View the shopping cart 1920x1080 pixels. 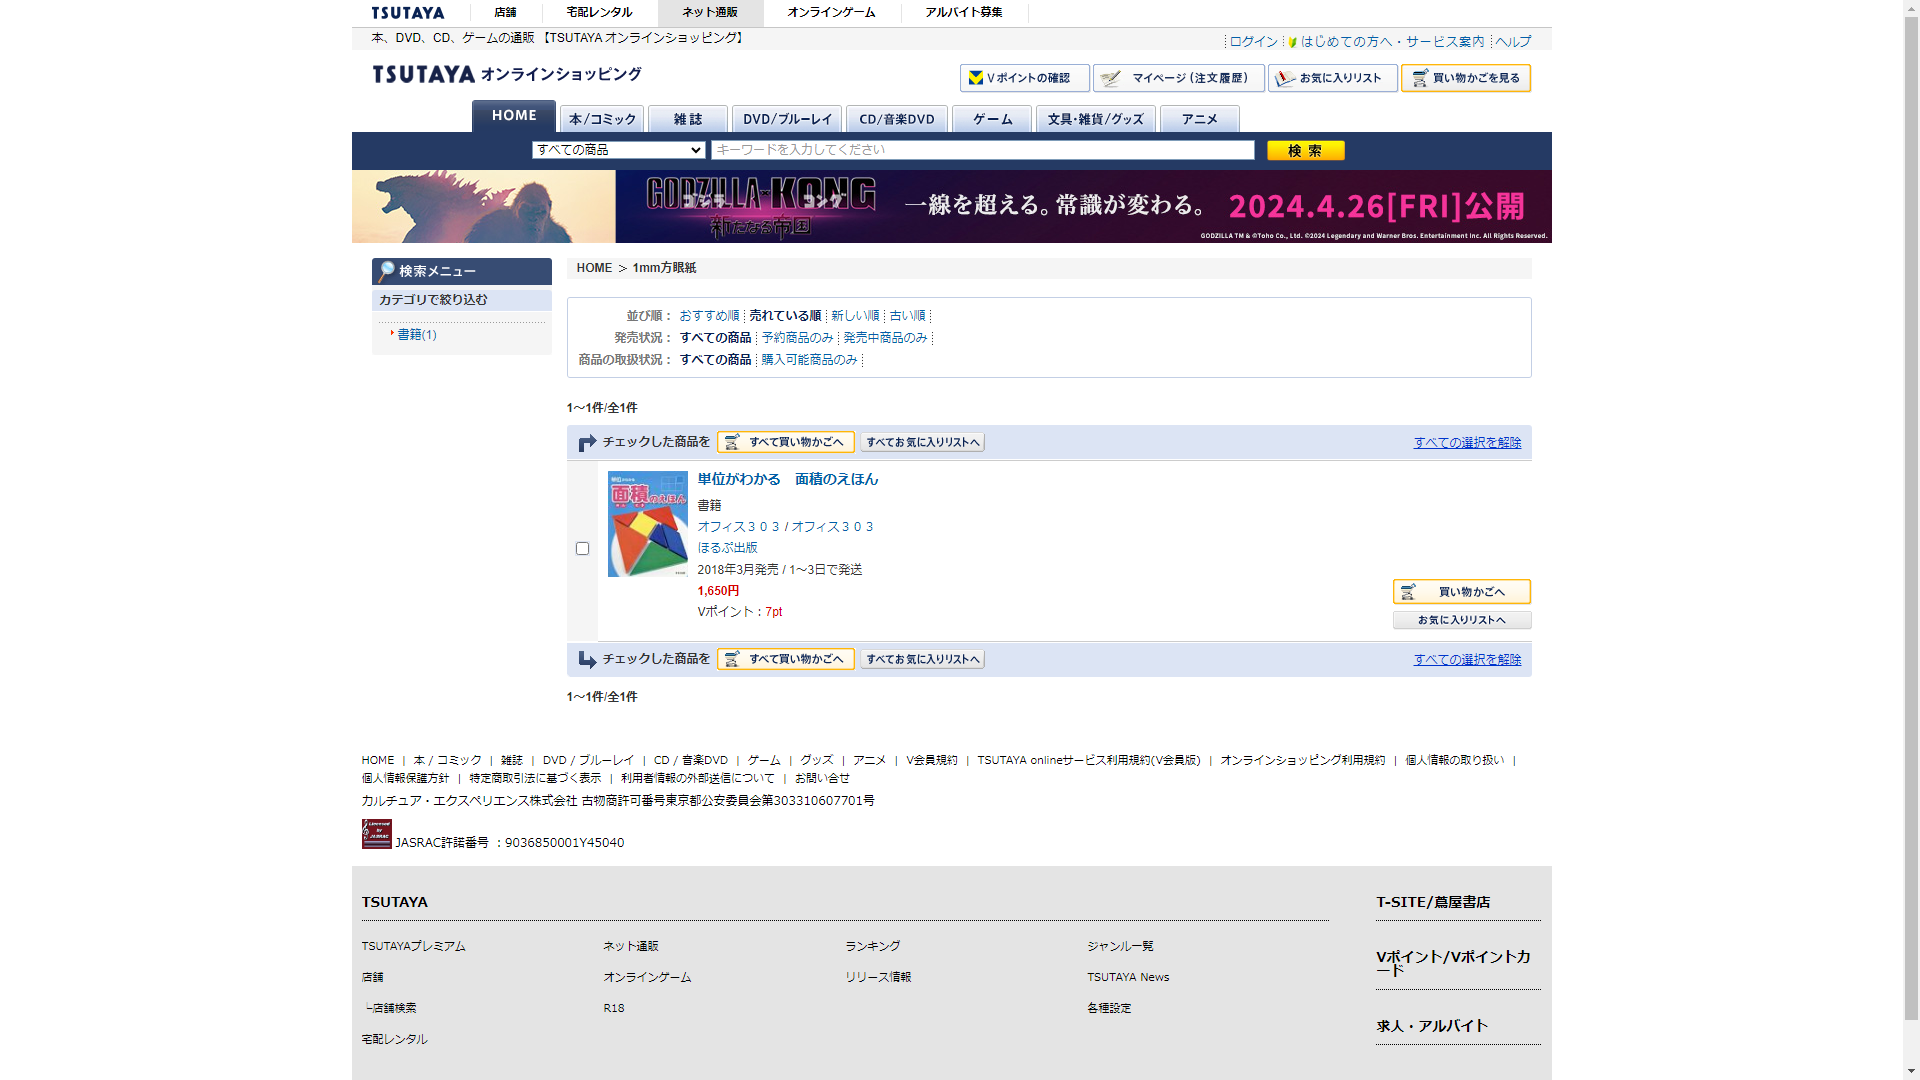tap(1465, 78)
